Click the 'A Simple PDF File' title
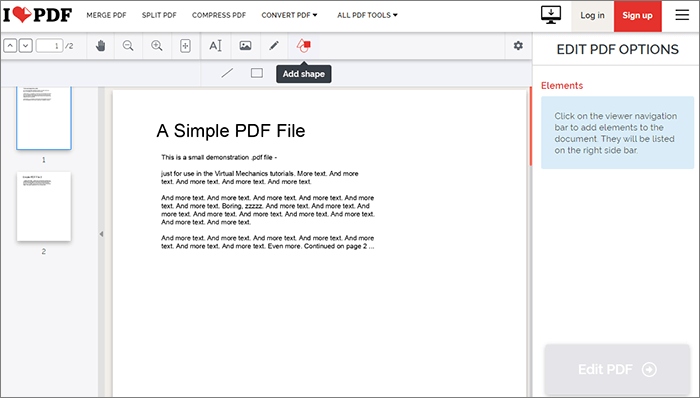 click(x=231, y=131)
